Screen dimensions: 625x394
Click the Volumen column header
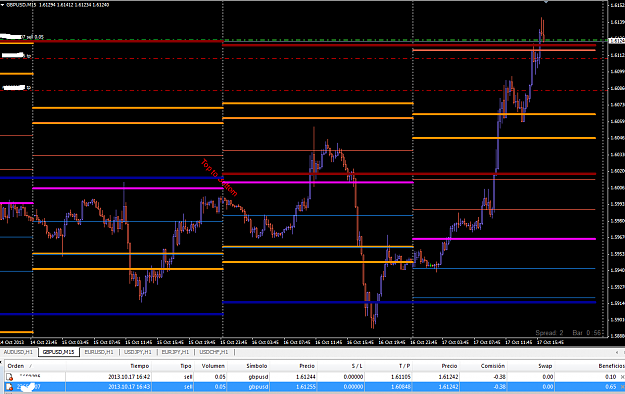coord(213,366)
